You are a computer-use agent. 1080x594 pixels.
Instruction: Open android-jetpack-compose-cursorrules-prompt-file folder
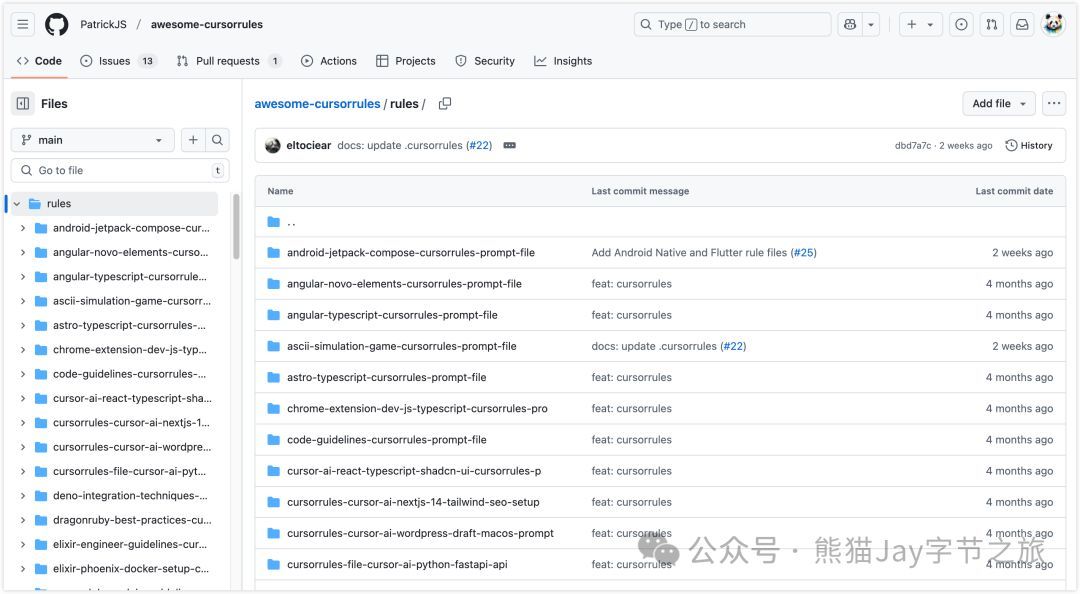pyautogui.click(x=411, y=253)
